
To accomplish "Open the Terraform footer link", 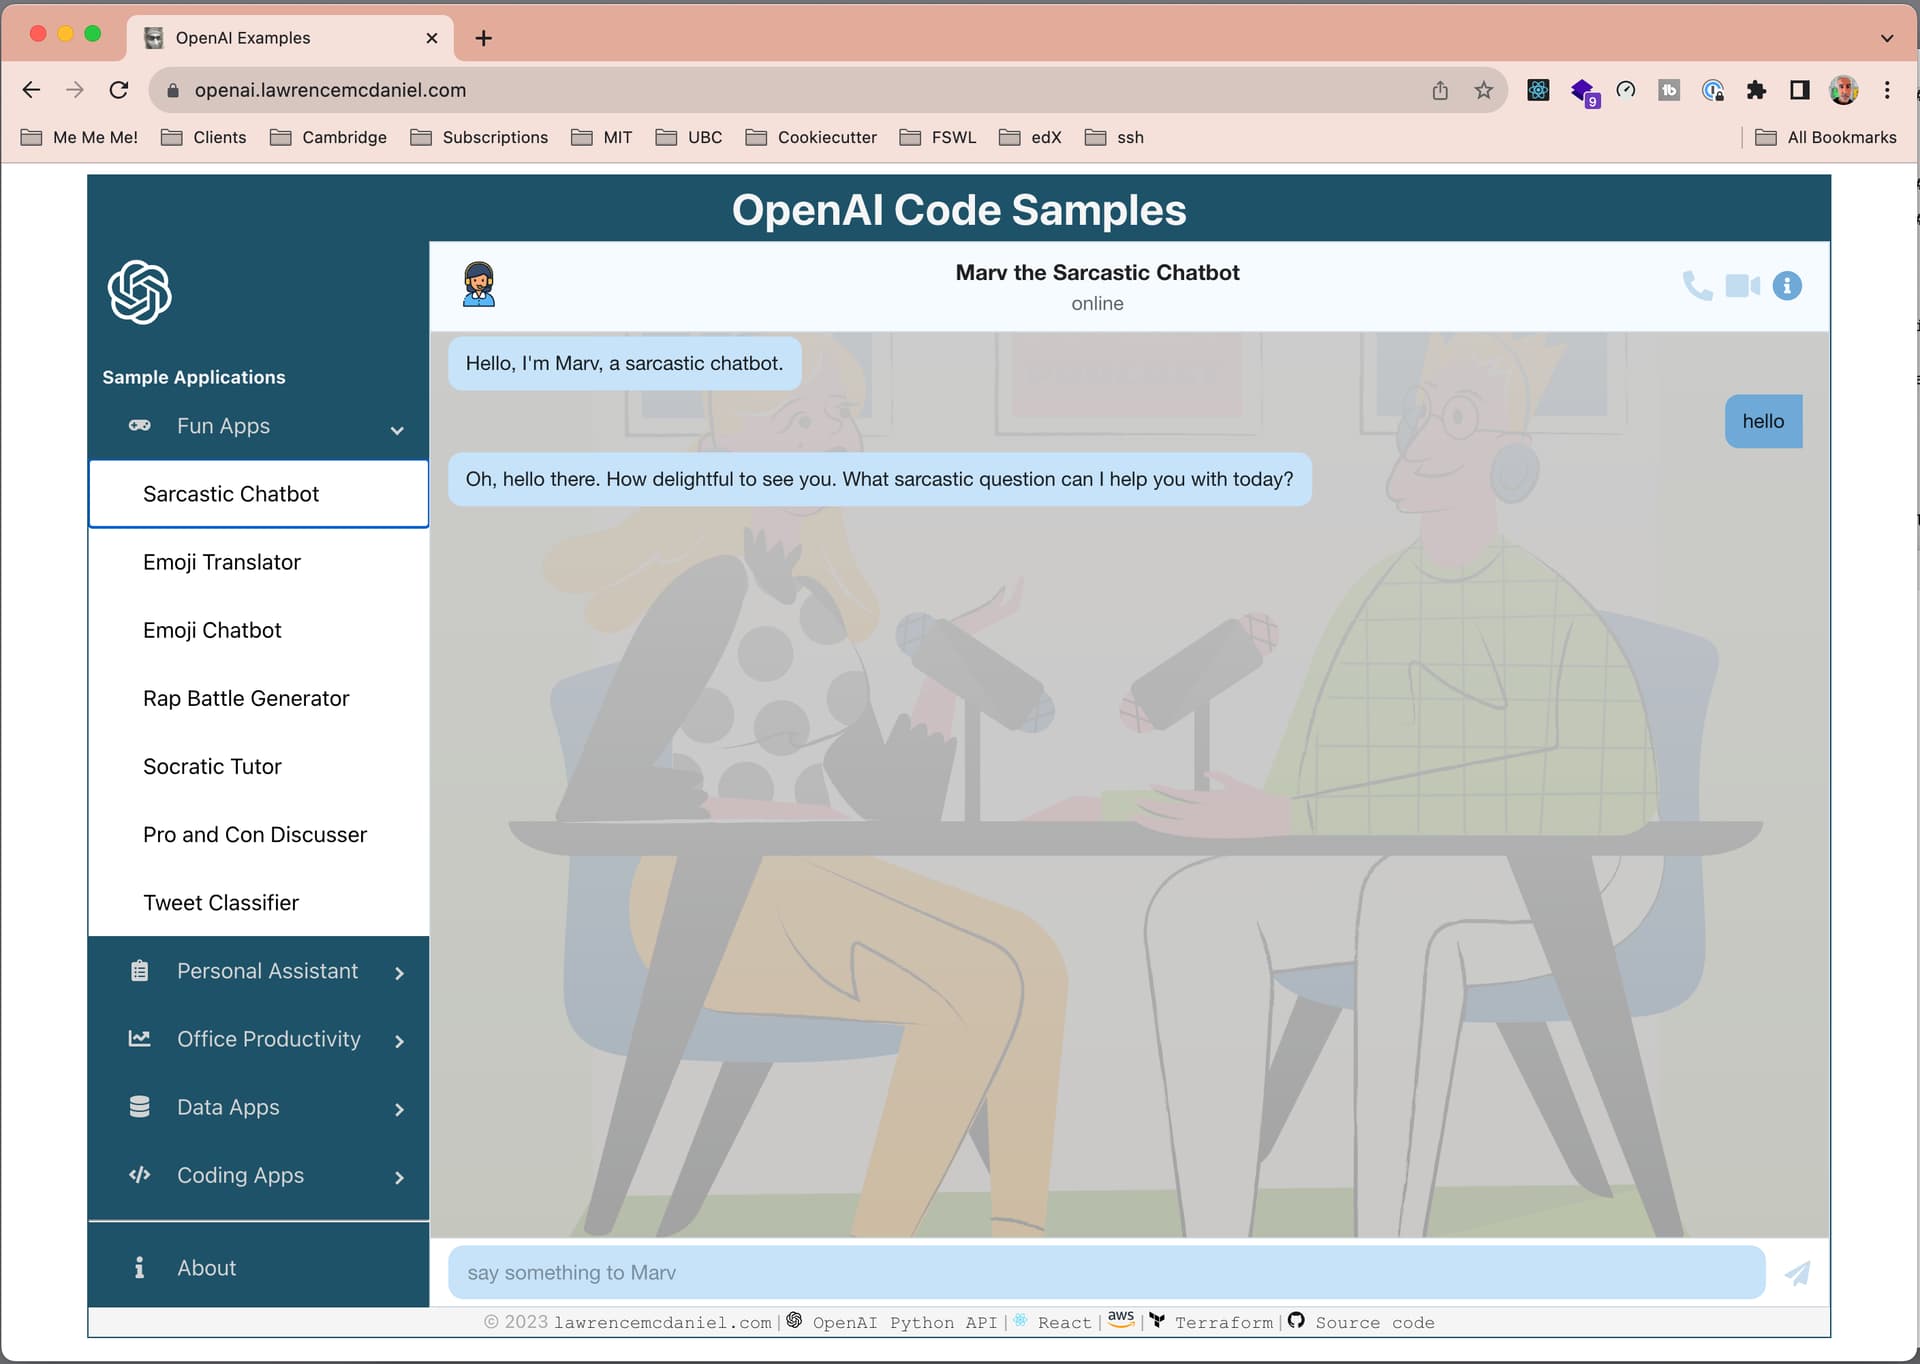I will [1224, 1322].
